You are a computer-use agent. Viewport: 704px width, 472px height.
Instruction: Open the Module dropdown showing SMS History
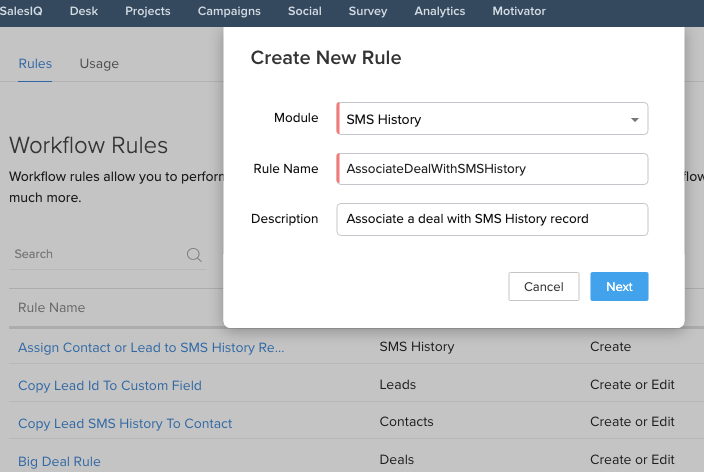point(492,119)
